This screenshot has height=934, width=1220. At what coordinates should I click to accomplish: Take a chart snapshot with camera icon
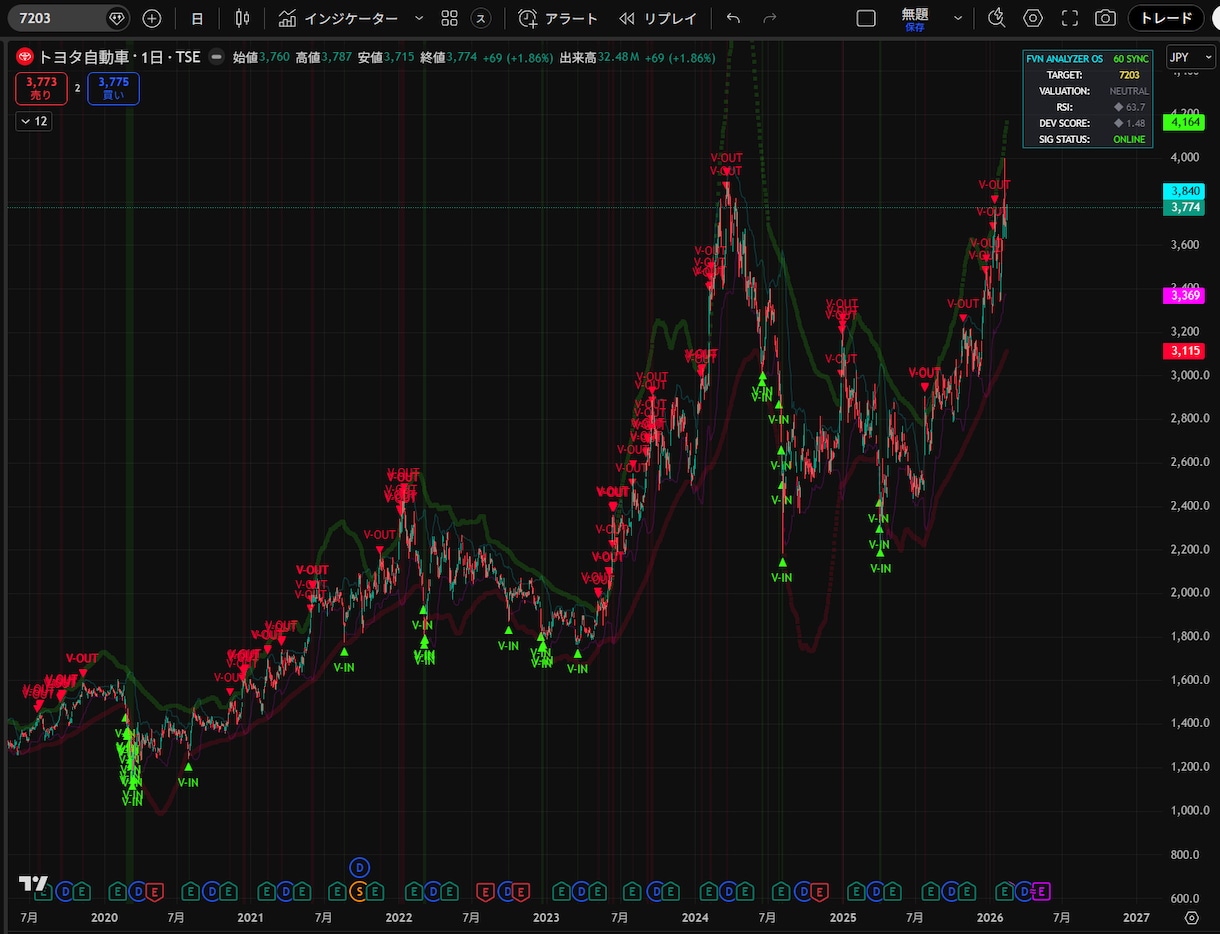click(x=1105, y=18)
